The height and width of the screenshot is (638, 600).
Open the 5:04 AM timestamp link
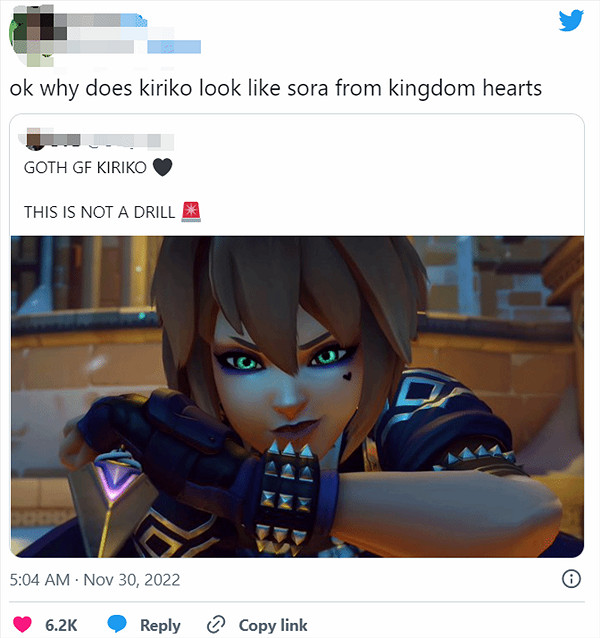(40, 580)
